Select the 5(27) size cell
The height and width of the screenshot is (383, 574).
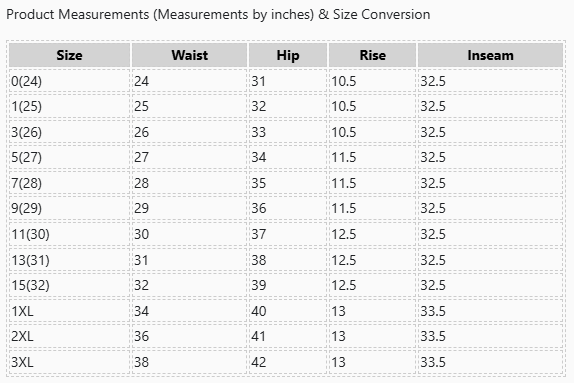click(70, 157)
